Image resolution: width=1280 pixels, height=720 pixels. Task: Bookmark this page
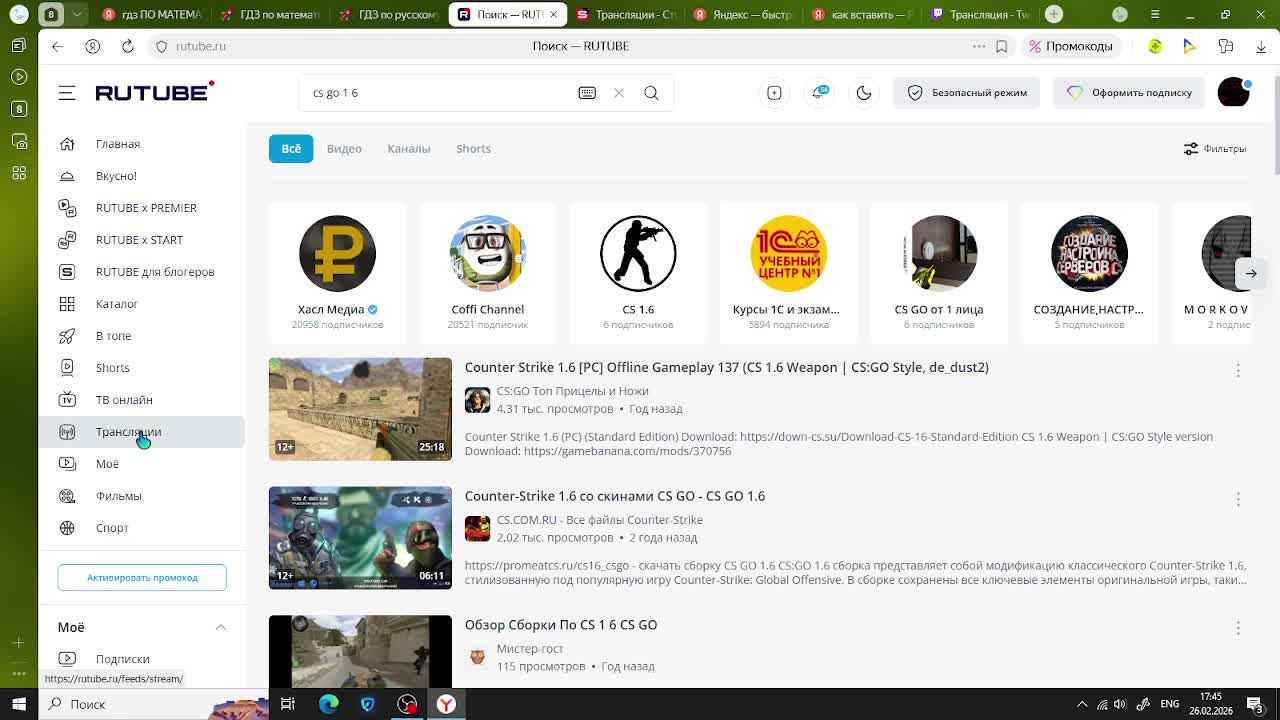point(1001,46)
